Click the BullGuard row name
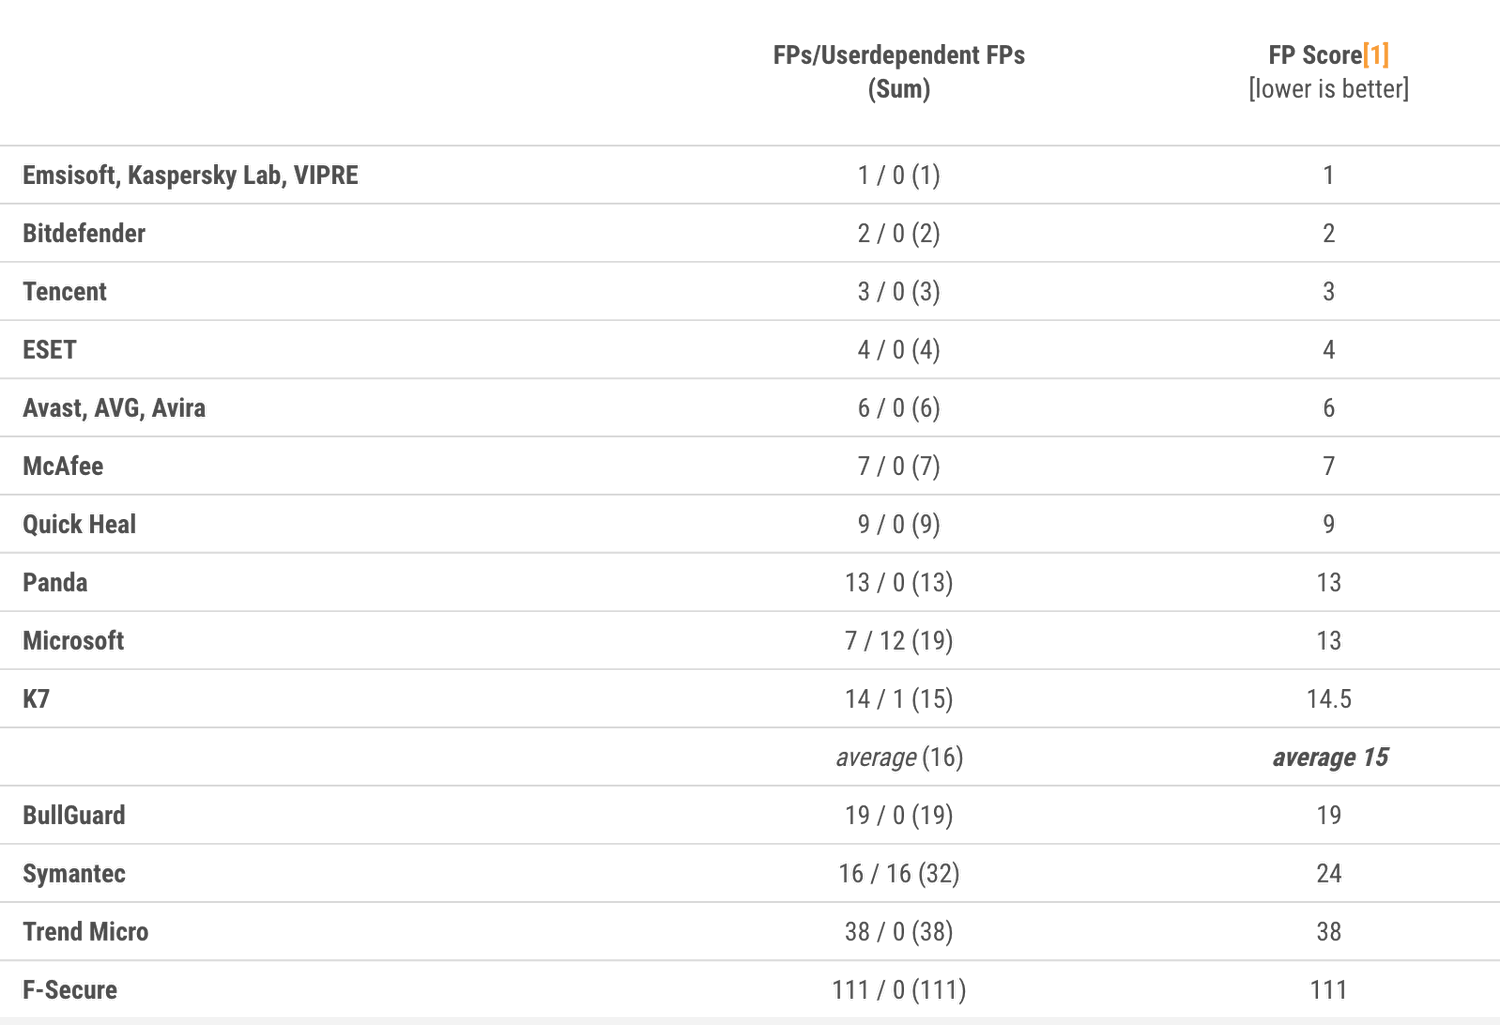This screenshot has height=1025, width=1500. [74, 815]
